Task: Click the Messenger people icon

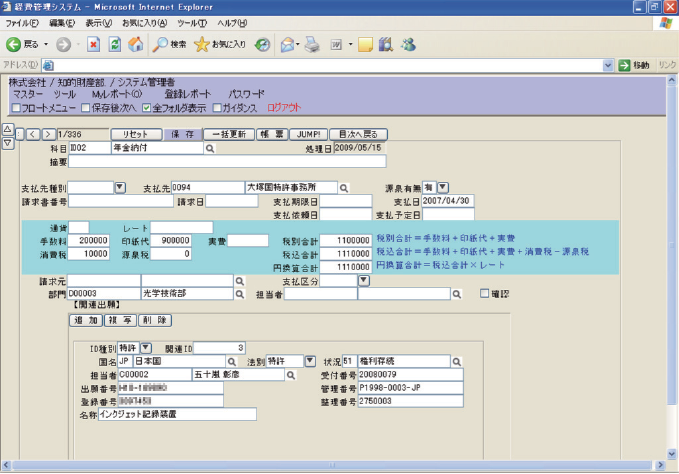Action: [408, 44]
